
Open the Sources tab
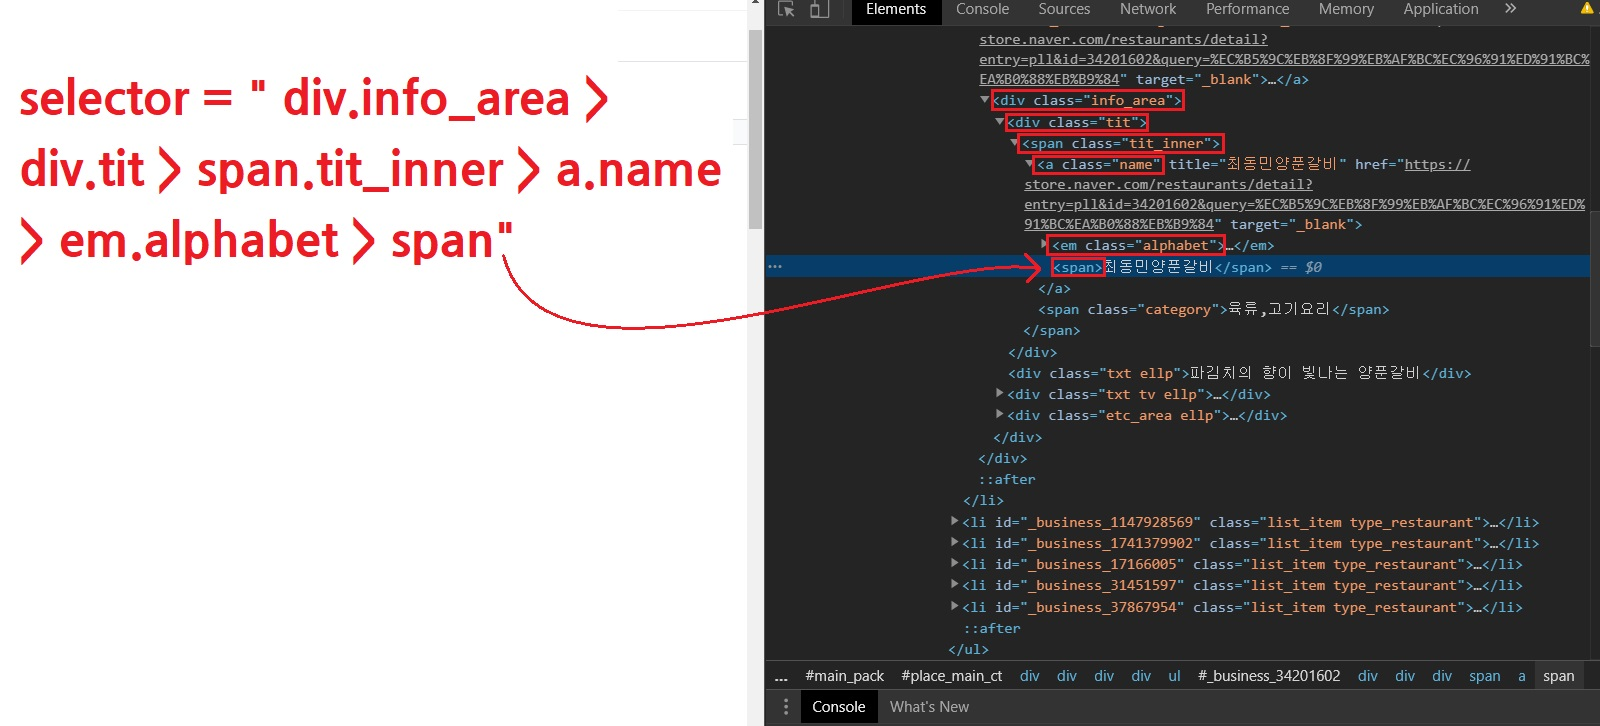[x=1063, y=9]
